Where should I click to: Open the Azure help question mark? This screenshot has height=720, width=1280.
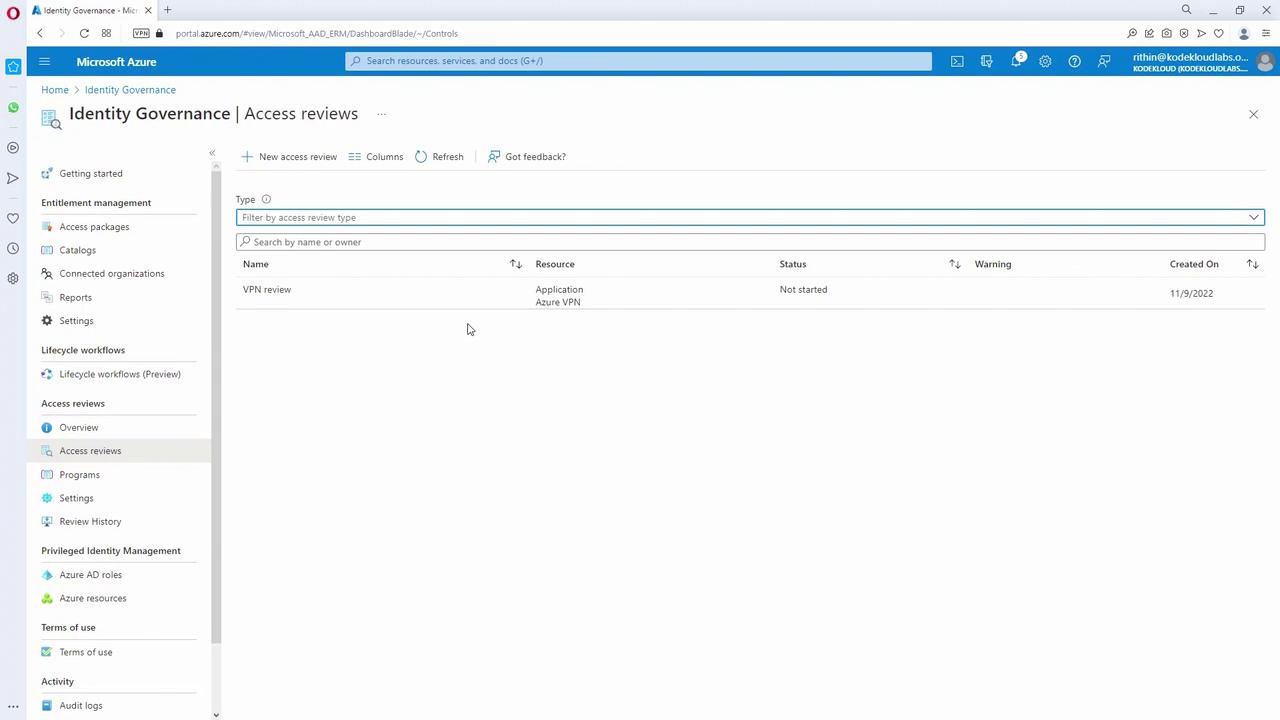tap(1074, 61)
